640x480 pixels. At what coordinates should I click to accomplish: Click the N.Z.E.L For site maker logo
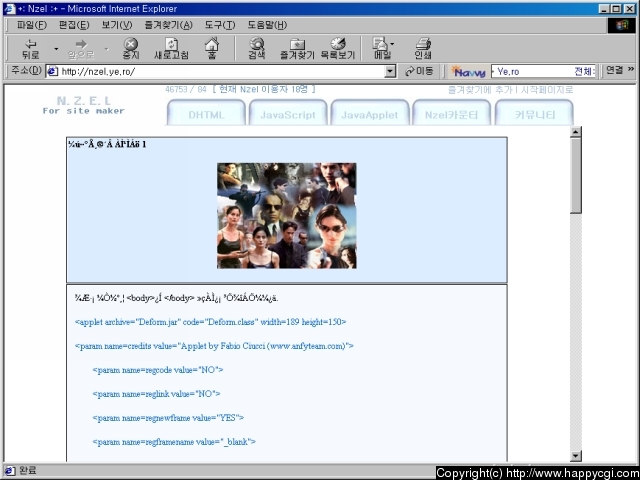[x=83, y=105]
